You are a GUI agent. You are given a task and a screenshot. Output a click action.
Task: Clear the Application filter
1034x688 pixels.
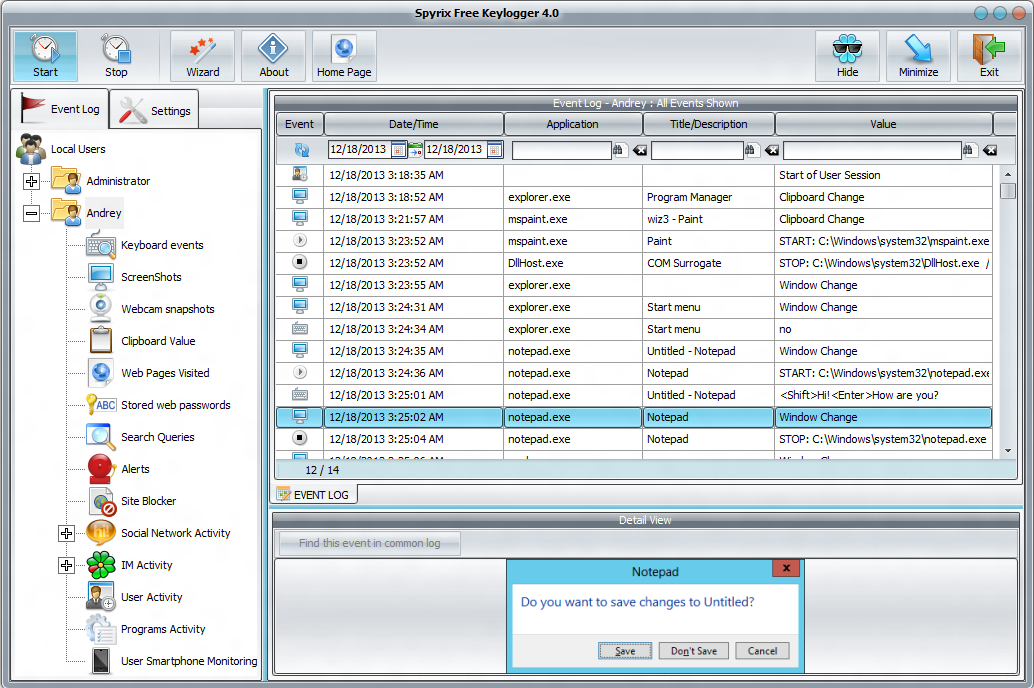tap(639, 150)
